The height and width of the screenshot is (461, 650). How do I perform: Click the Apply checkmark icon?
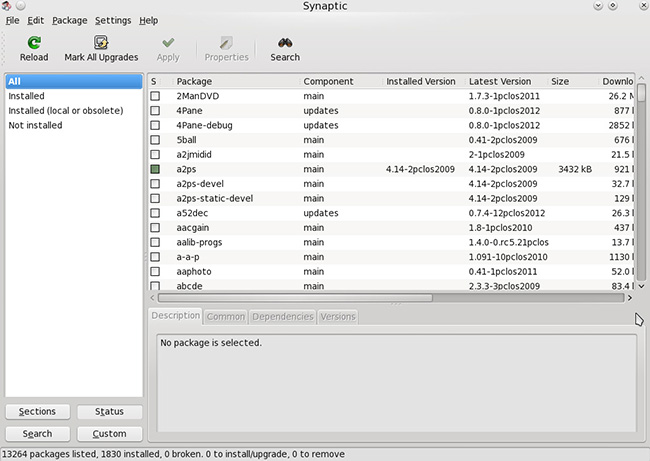click(168, 42)
